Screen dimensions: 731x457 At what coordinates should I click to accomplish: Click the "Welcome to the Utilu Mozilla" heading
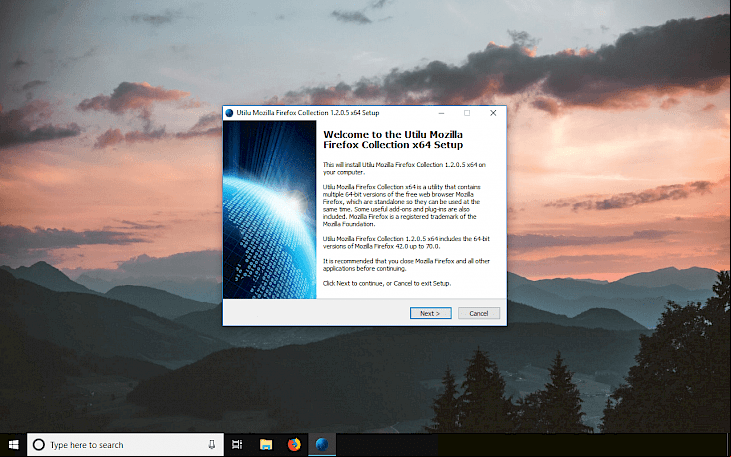pos(393,139)
